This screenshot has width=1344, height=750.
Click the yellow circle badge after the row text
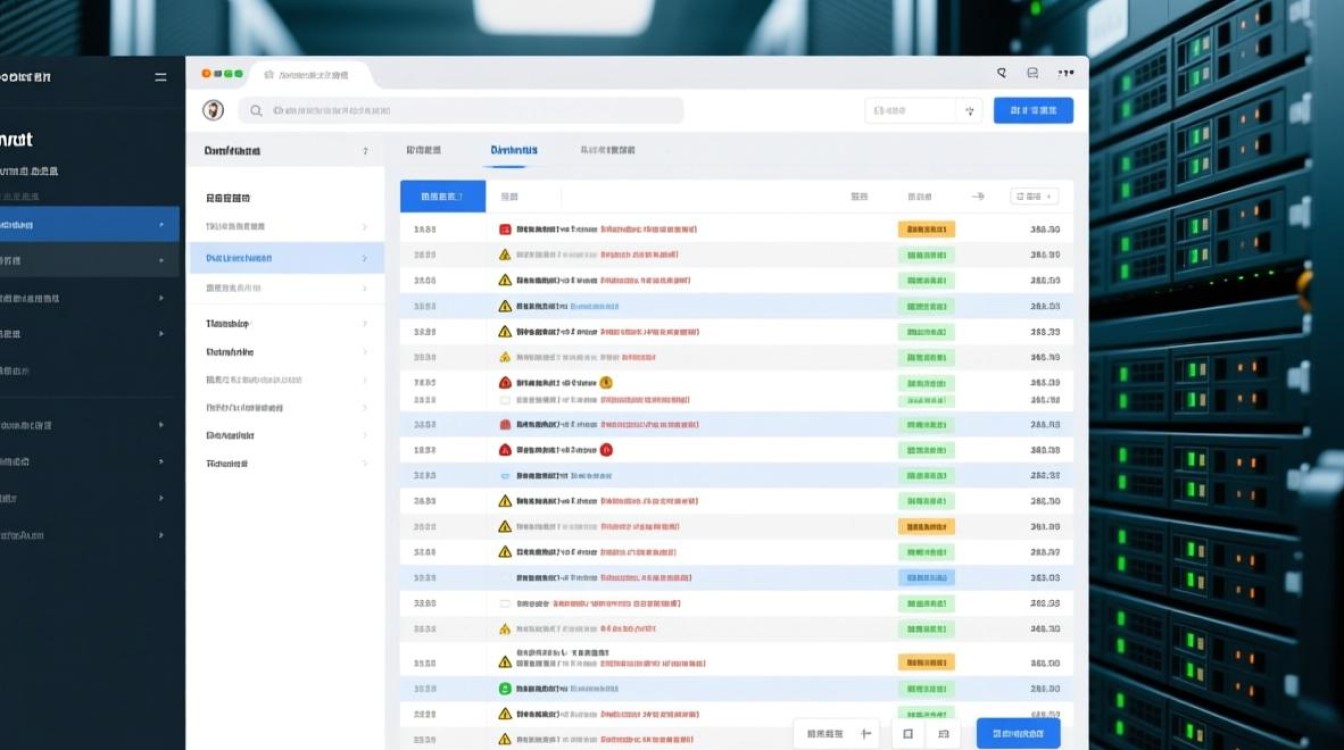coord(606,382)
